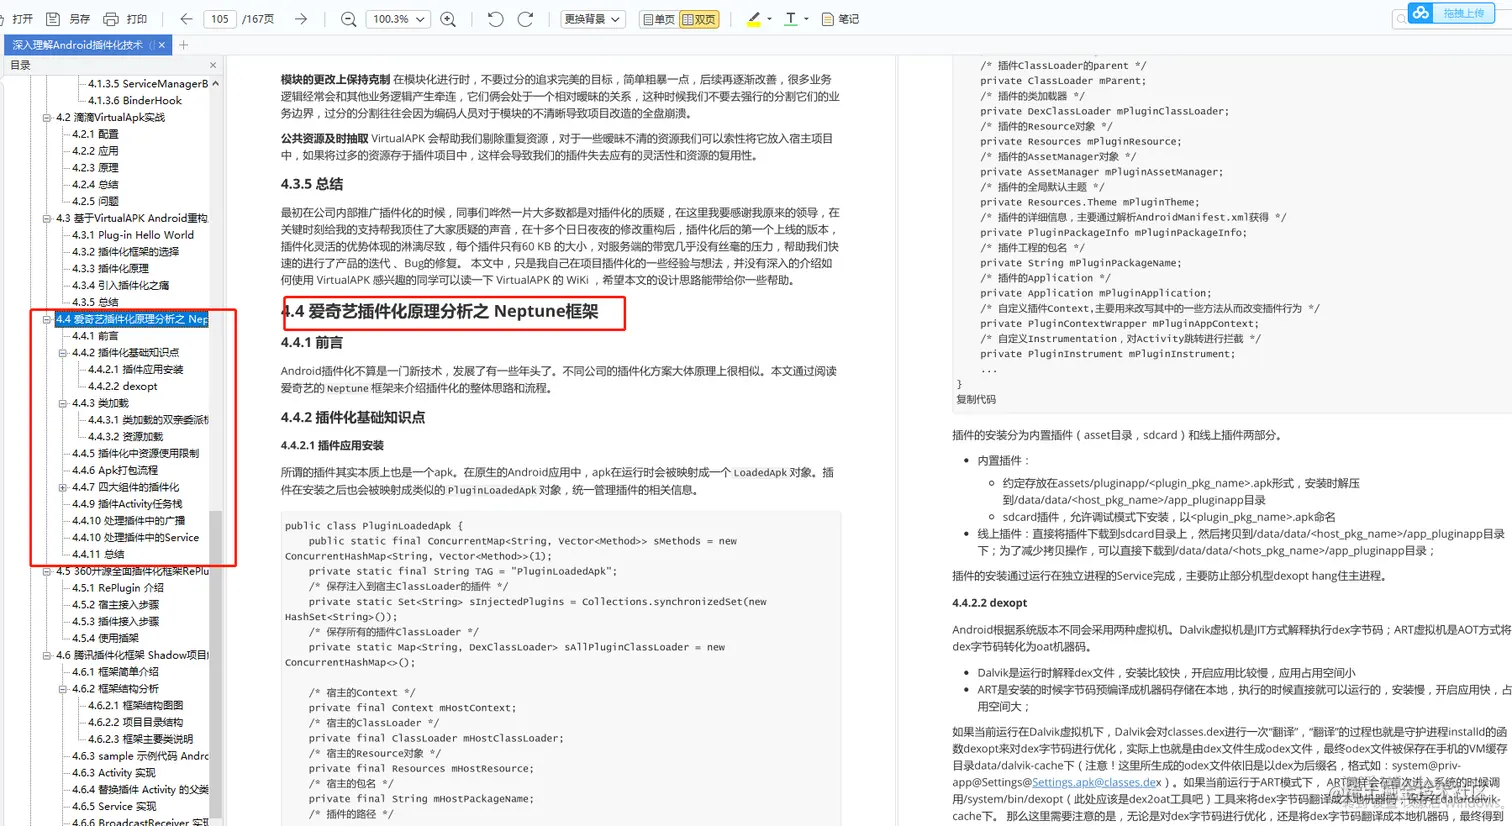Collapse the 4.2 滴滴VirtualApk实战 node
Viewport: 1512px width, 826px height.
pos(46,117)
